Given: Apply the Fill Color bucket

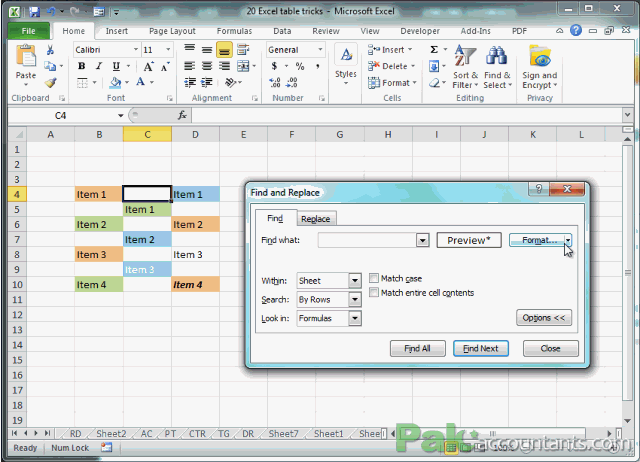Looking at the screenshot, I should click(x=116, y=83).
